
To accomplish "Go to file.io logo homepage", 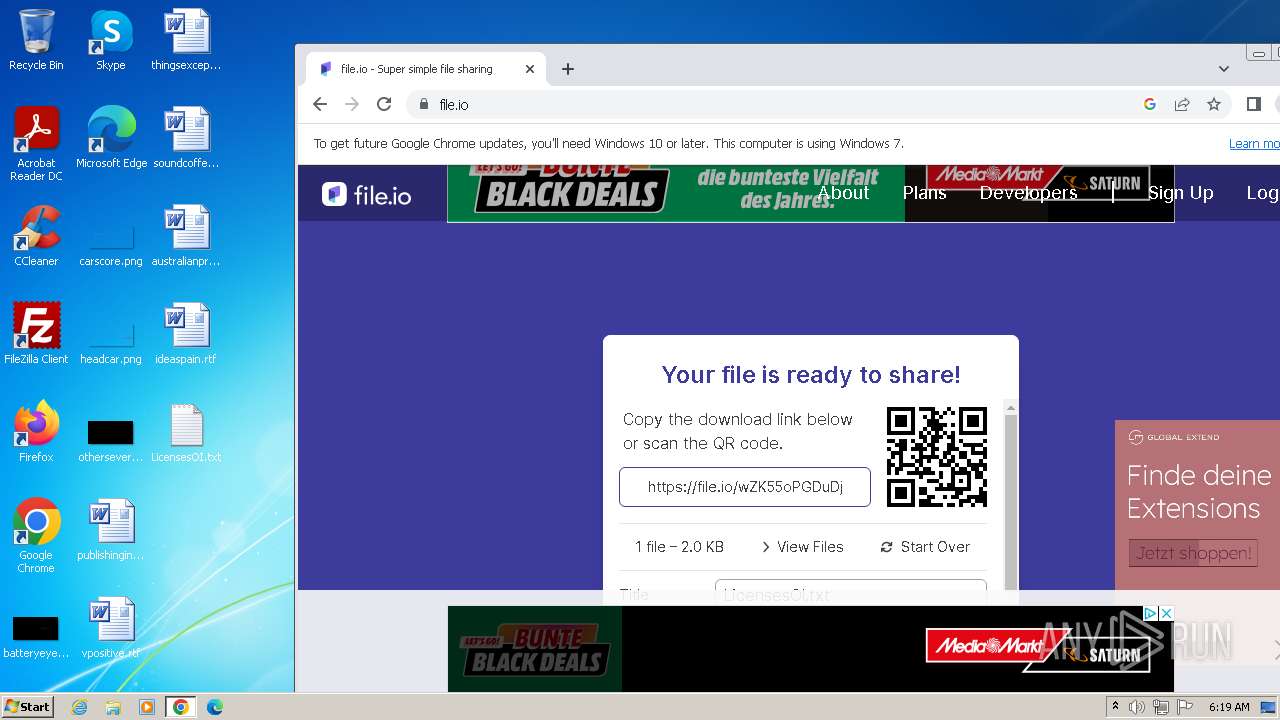I will tap(366, 194).
